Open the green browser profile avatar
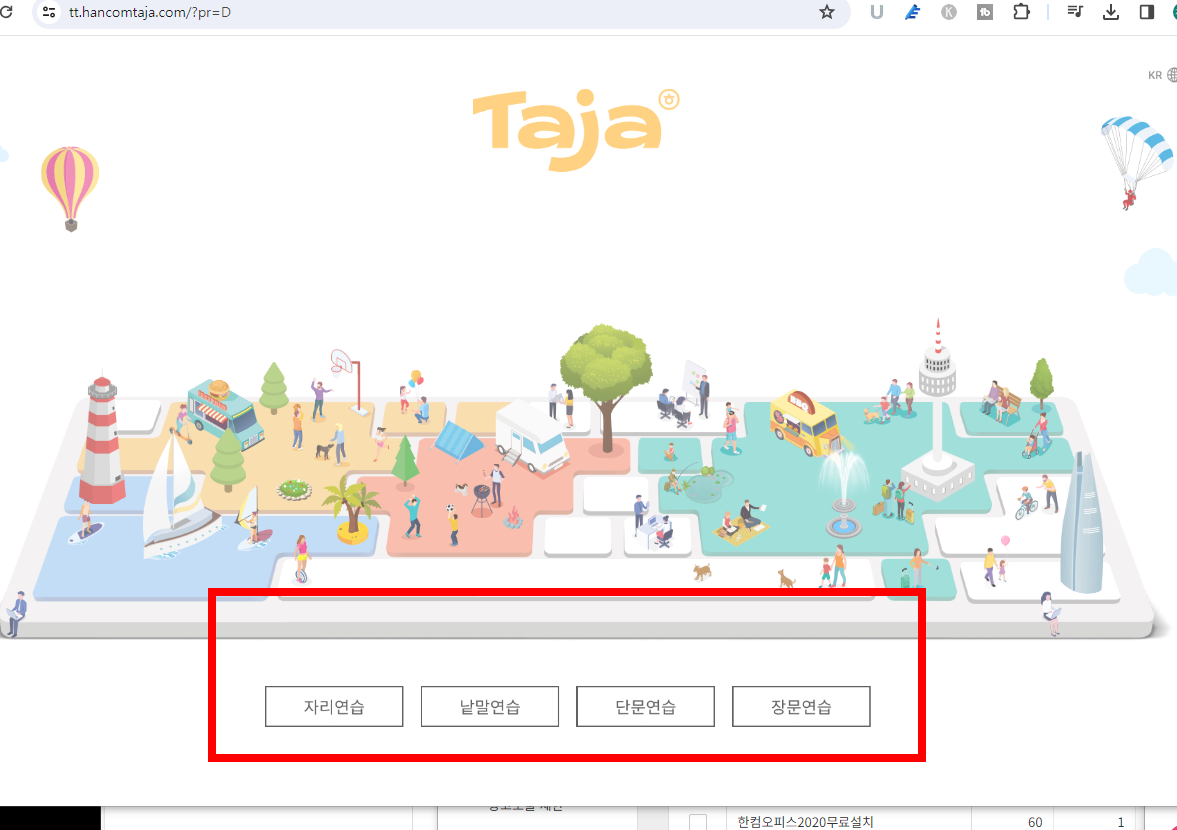This screenshot has height=830, width=1177. pos(1172,14)
